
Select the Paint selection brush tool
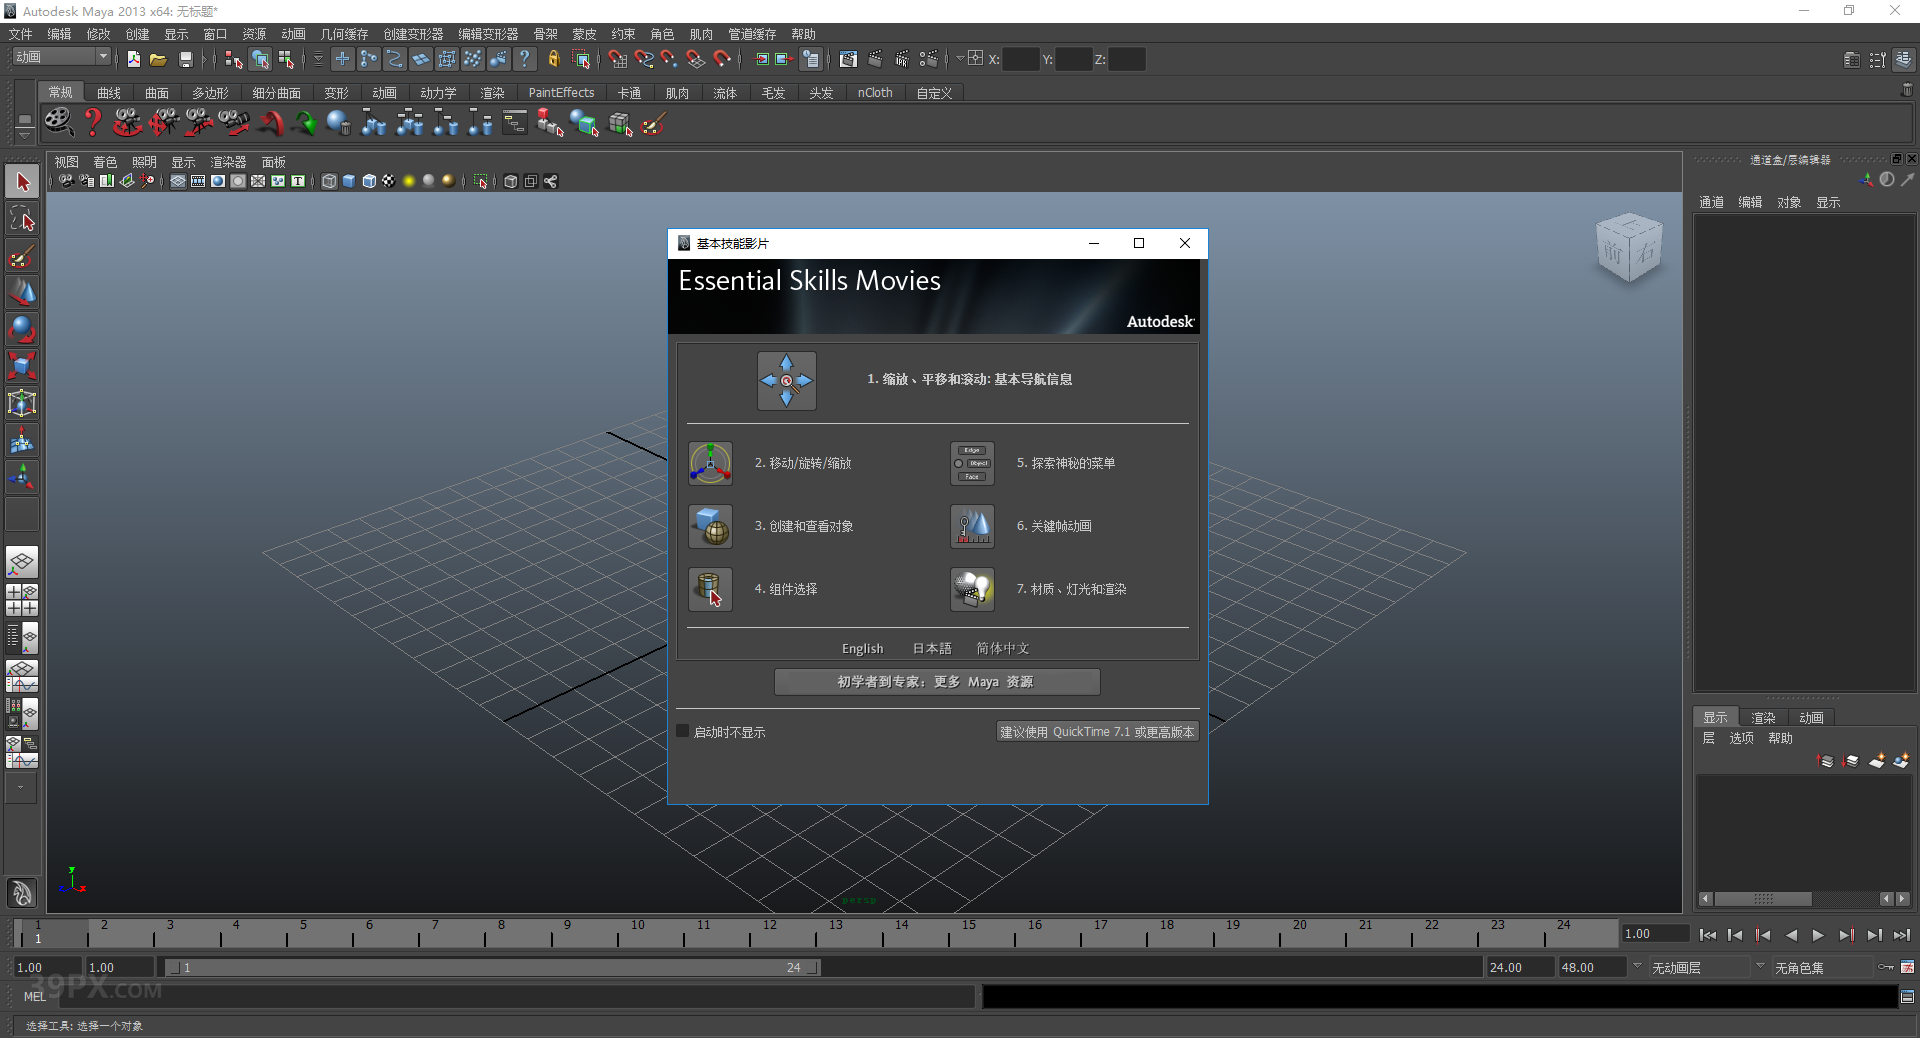coord(22,256)
